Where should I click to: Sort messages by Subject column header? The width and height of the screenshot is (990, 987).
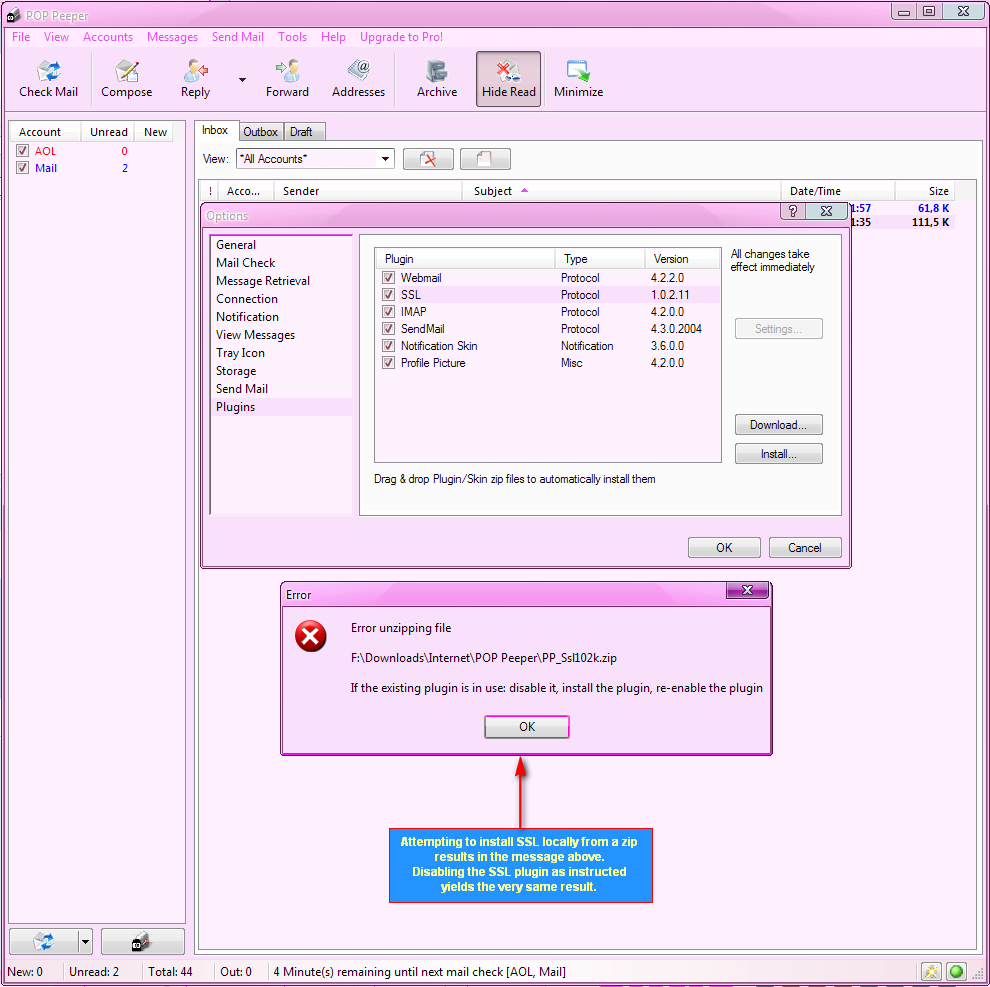(x=622, y=191)
